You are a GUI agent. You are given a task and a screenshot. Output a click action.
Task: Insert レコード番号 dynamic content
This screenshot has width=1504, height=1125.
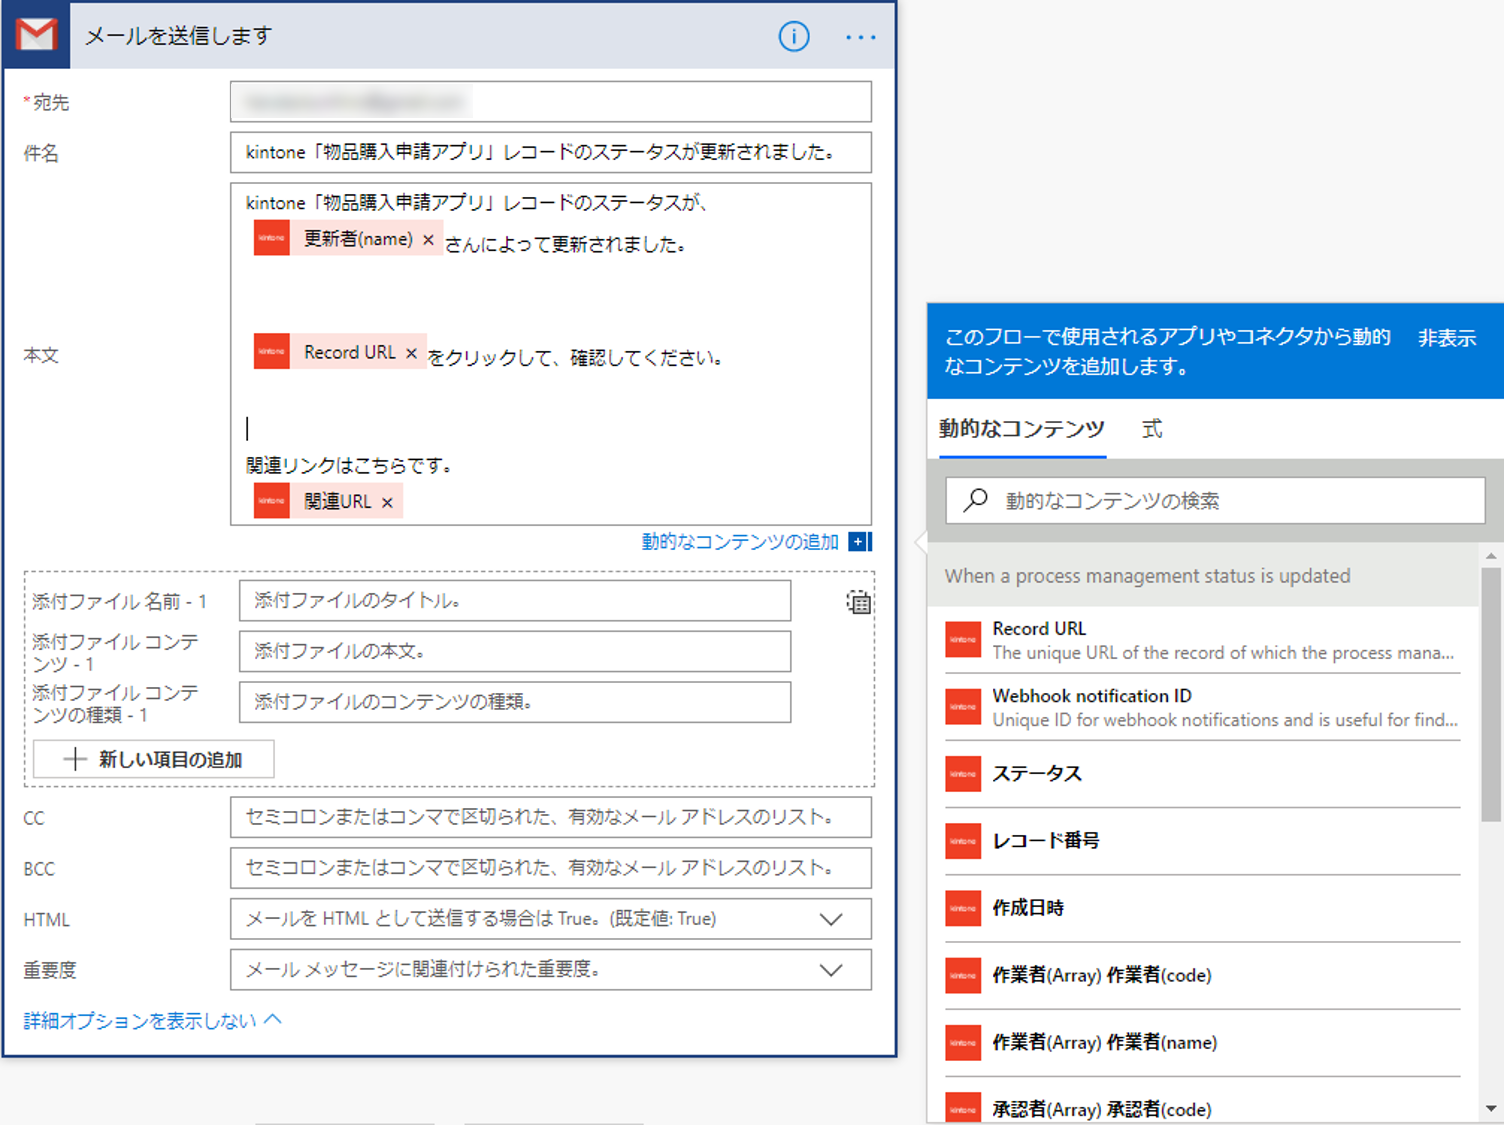(x=1202, y=841)
